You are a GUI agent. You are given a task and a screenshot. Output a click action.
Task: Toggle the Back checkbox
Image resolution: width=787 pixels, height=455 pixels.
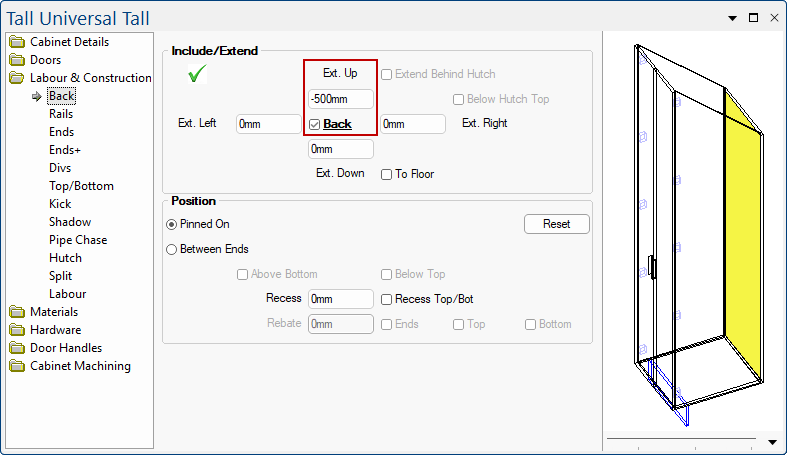[x=315, y=124]
